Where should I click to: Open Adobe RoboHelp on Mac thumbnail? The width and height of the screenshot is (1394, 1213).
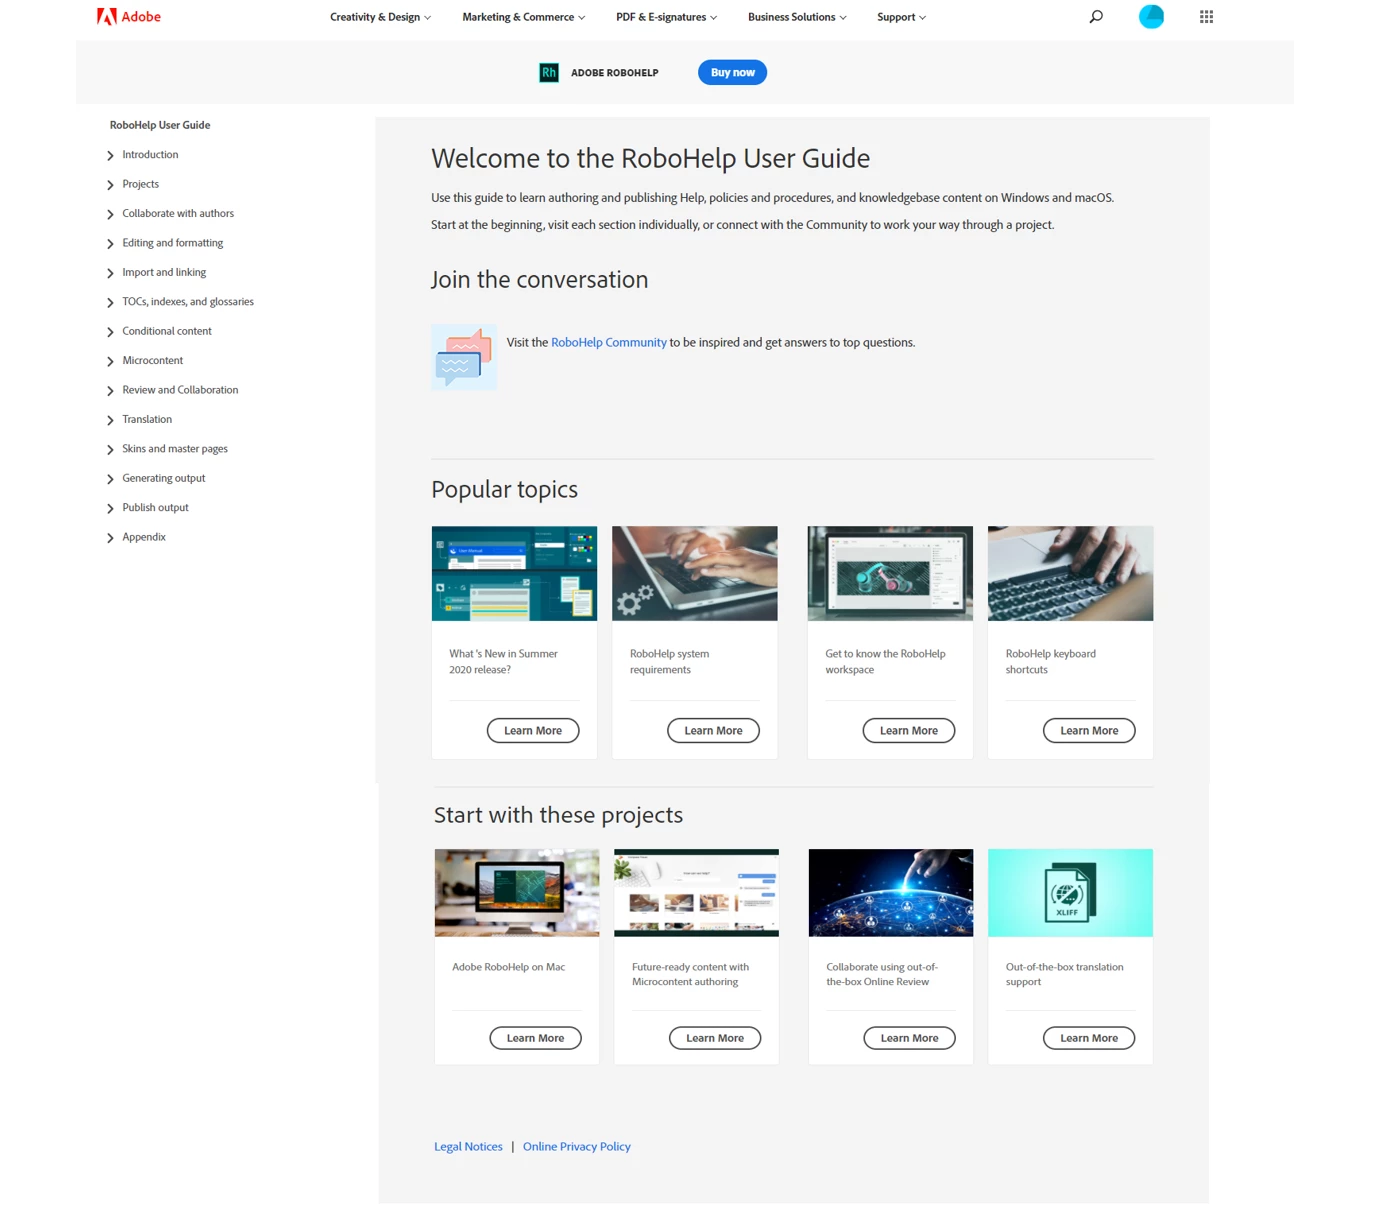coord(517,893)
